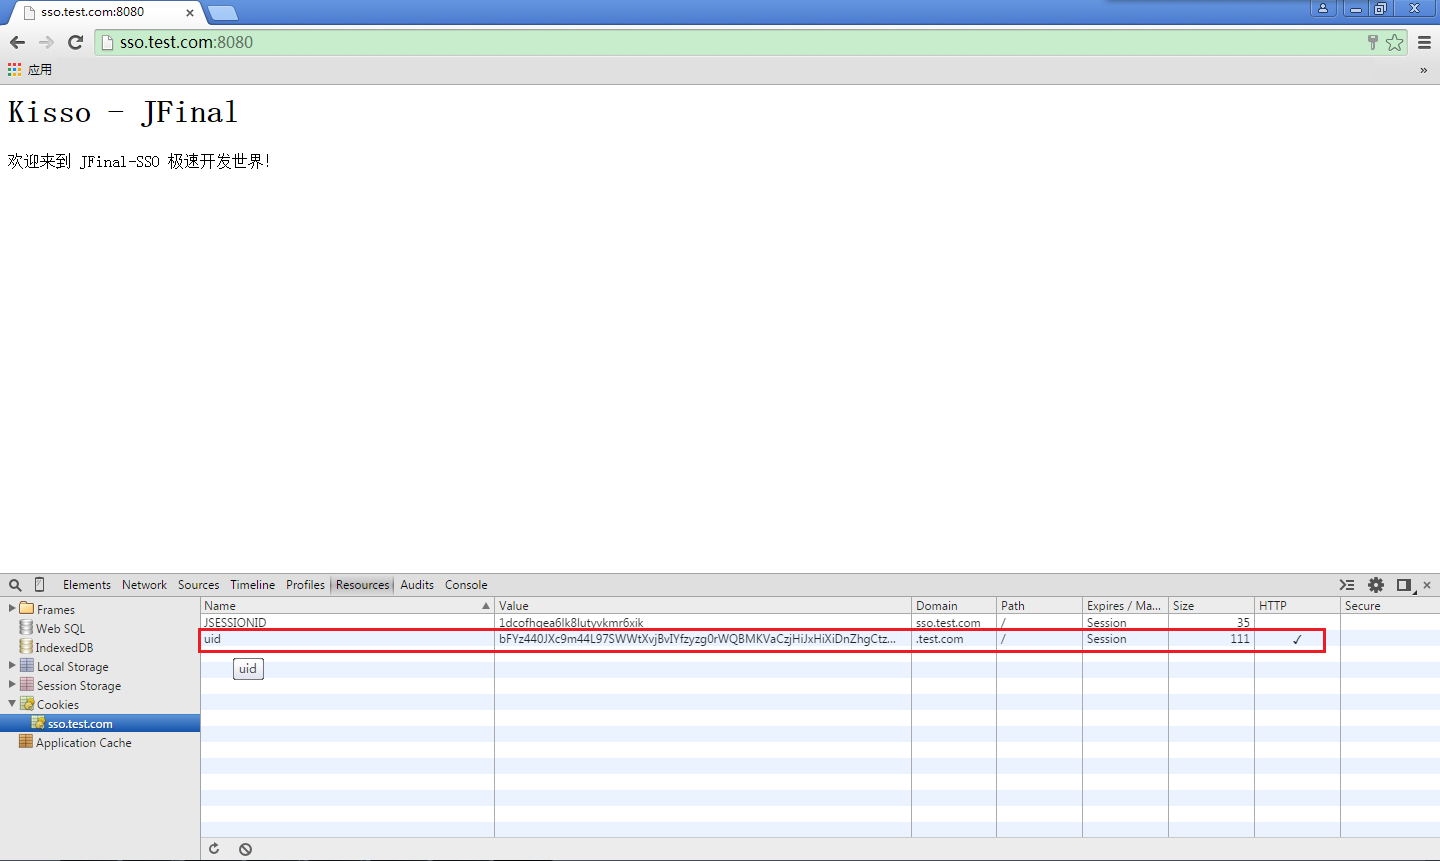Open the browser user profile button

click(x=1323, y=8)
